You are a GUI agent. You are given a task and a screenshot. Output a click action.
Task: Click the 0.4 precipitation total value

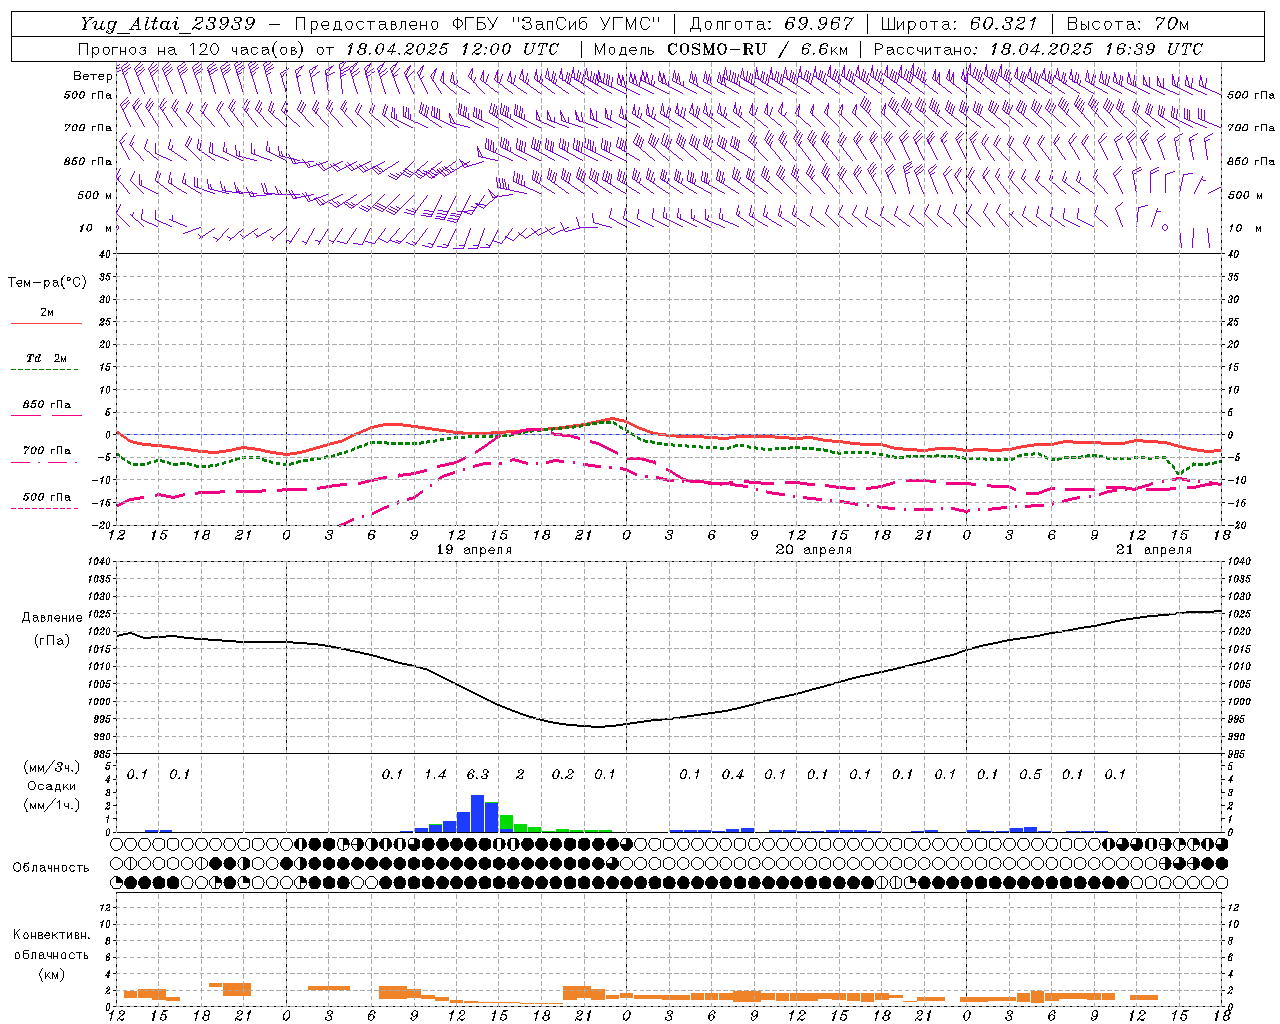[x=733, y=775]
